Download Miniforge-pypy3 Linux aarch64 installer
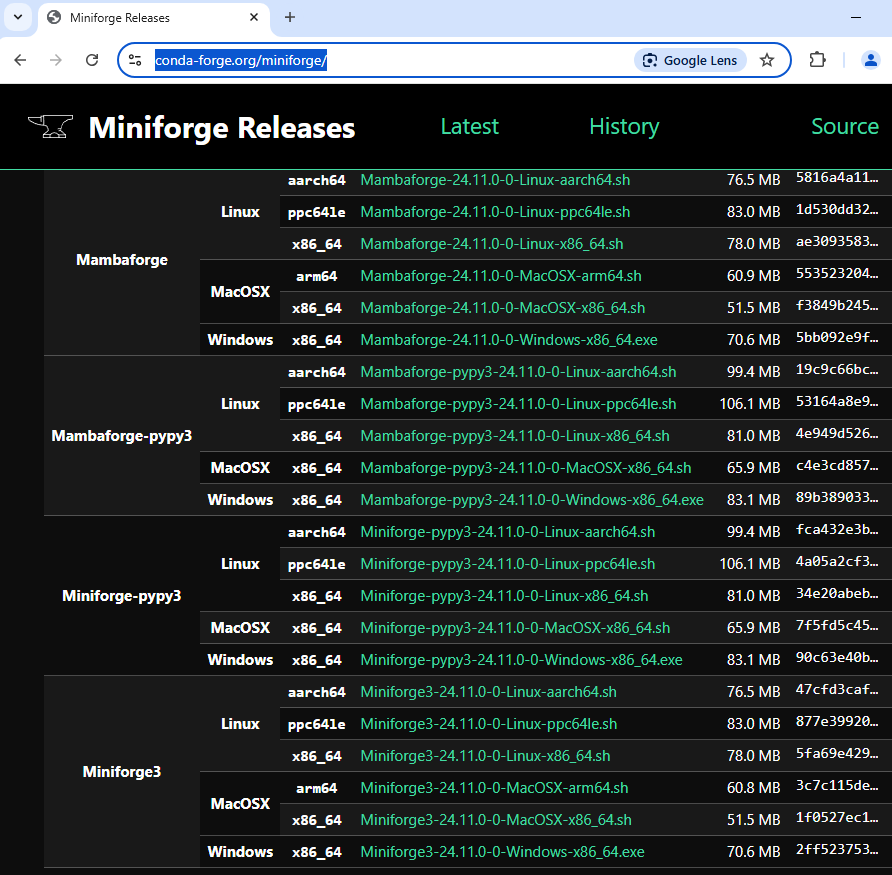Viewport: 892px width, 875px height. (507, 532)
